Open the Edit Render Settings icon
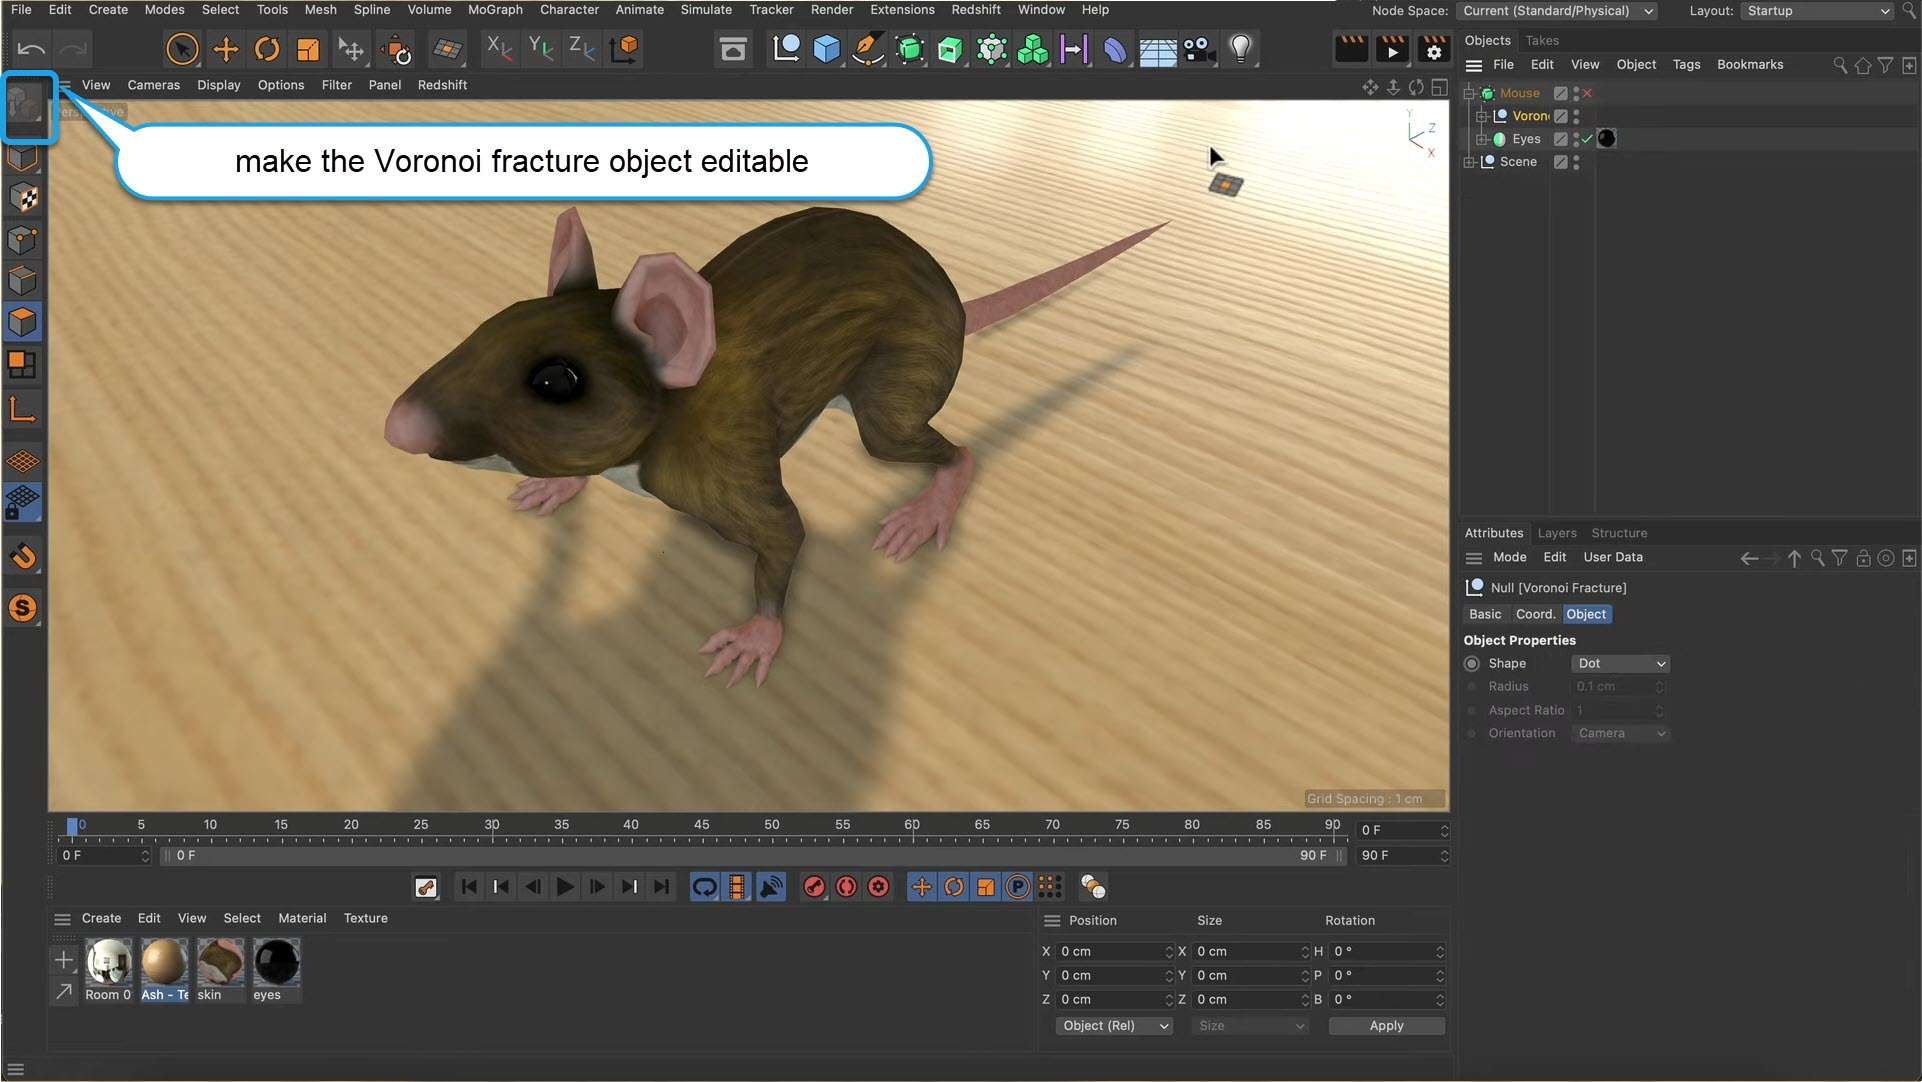The width and height of the screenshot is (1922, 1082). 1434,48
